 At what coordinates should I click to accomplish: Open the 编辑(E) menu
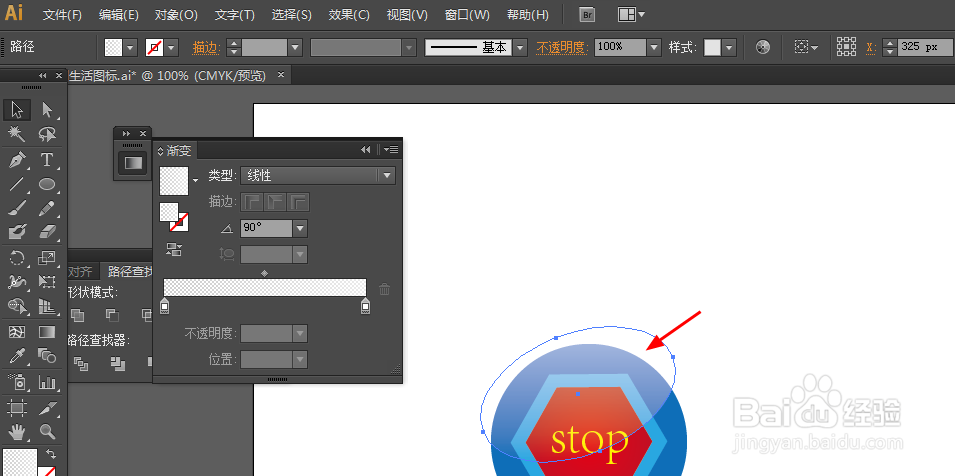(118, 15)
